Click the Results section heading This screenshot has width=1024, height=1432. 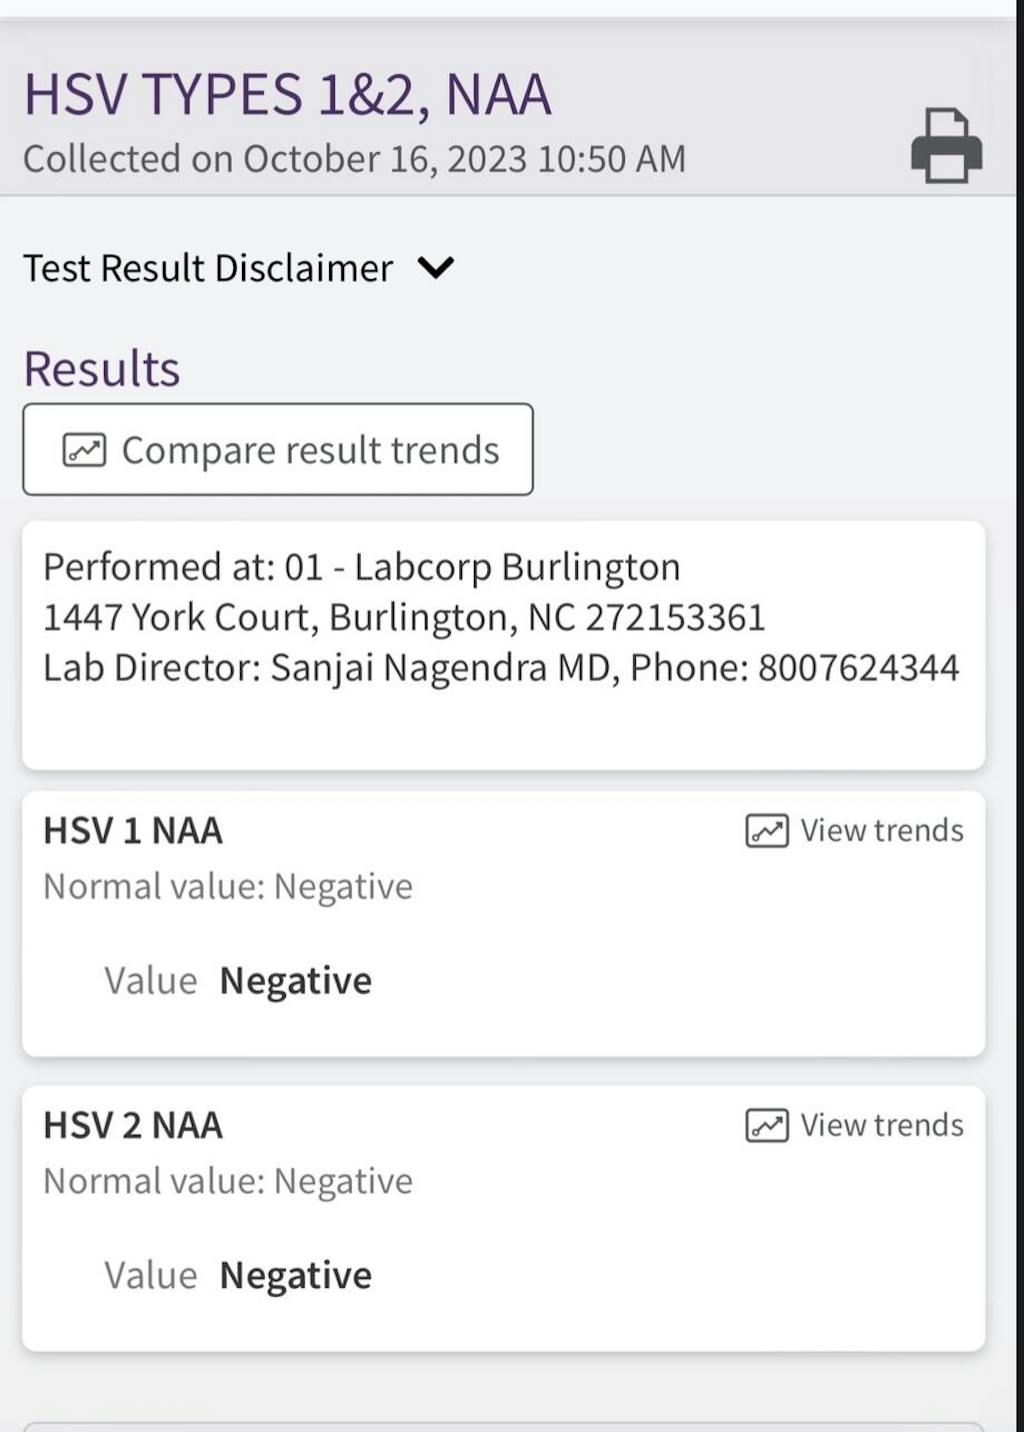tap(102, 369)
